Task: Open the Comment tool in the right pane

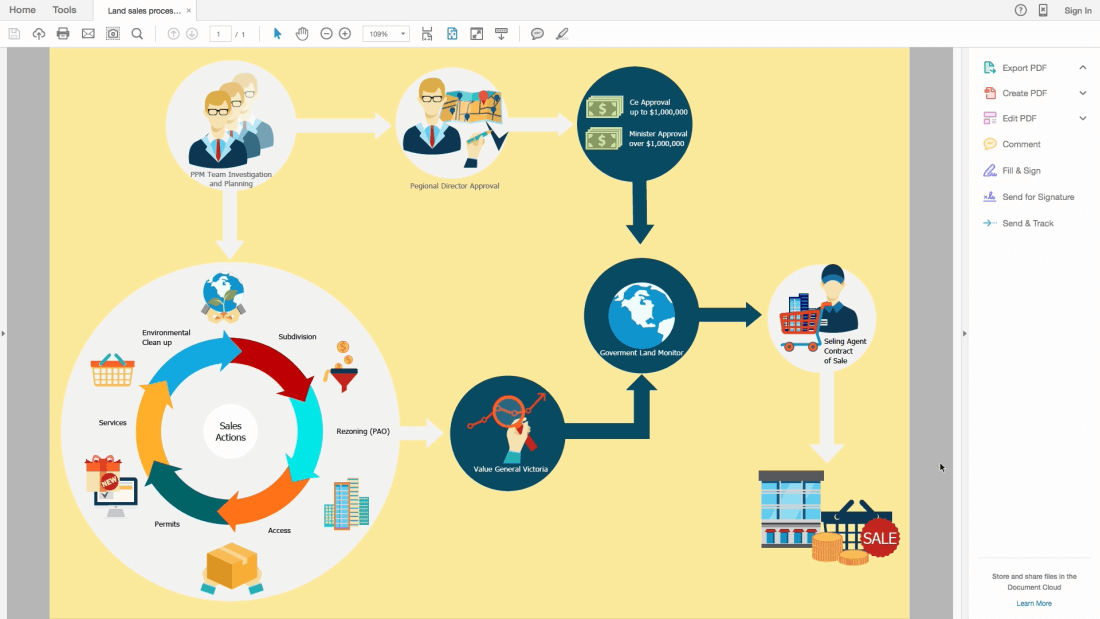Action: pos(1021,144)
